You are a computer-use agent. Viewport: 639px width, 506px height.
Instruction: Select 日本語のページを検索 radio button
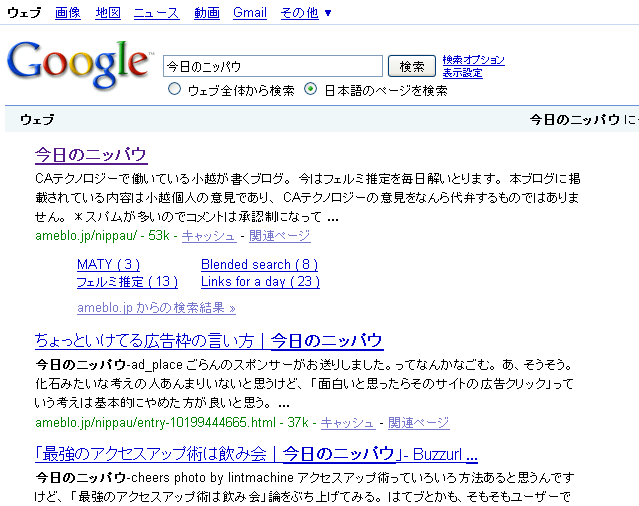(x=311, y=89)
